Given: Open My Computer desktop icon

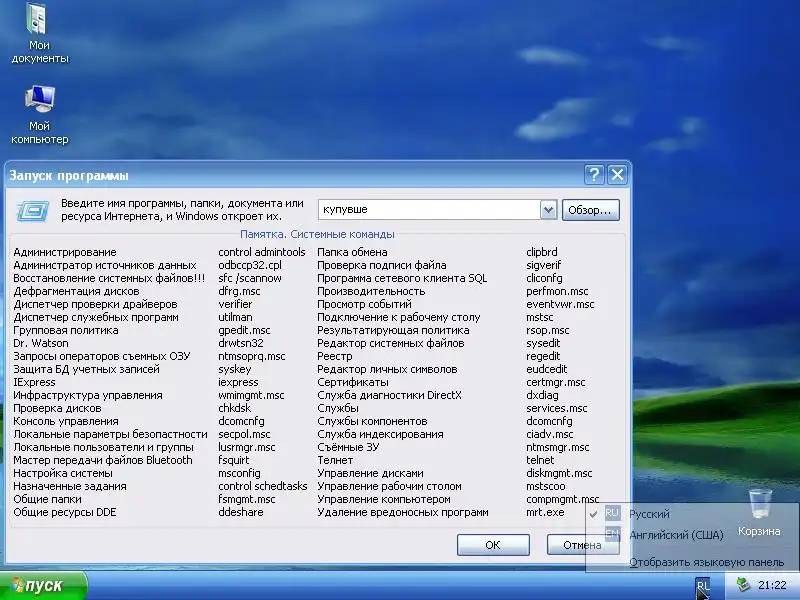Looking at the screenshot, I should pos(39,115).
